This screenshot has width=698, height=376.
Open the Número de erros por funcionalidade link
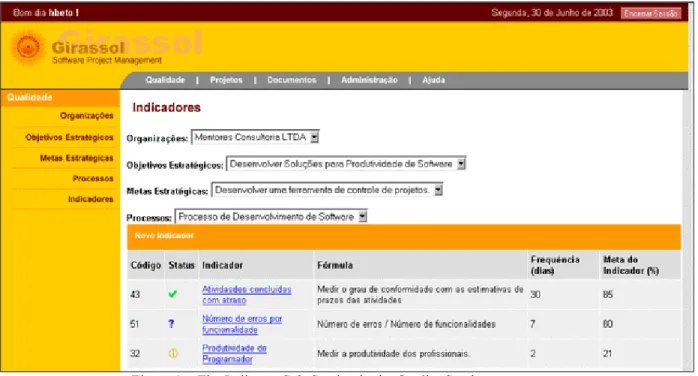tap(242, 324)
